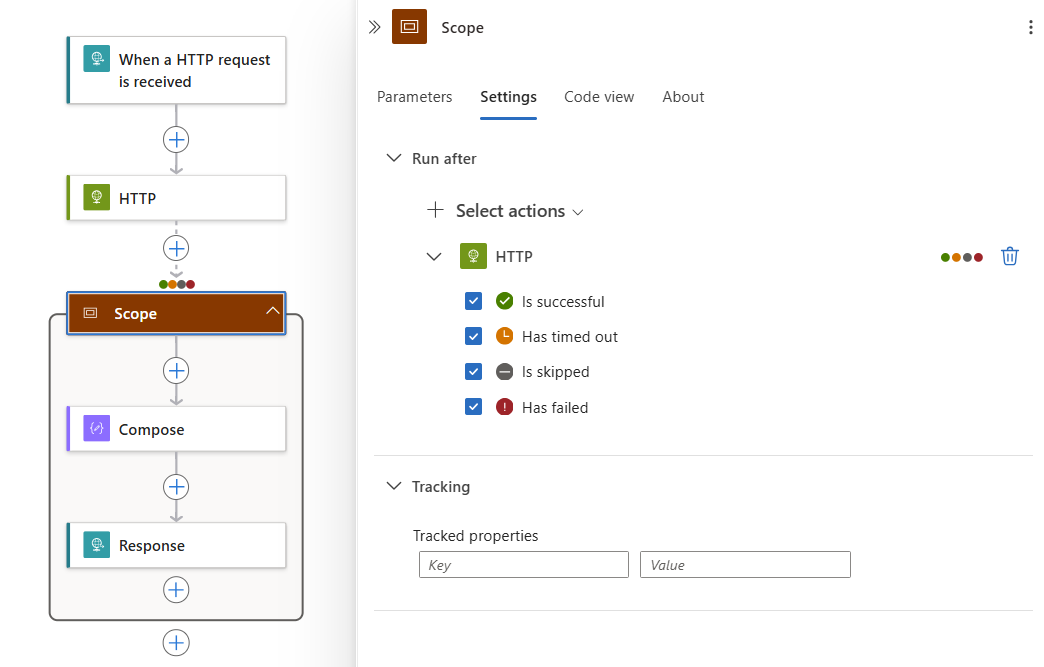1044x667 pixels.
Task: Open the more options kebab menu
Action: [1031, 27]
